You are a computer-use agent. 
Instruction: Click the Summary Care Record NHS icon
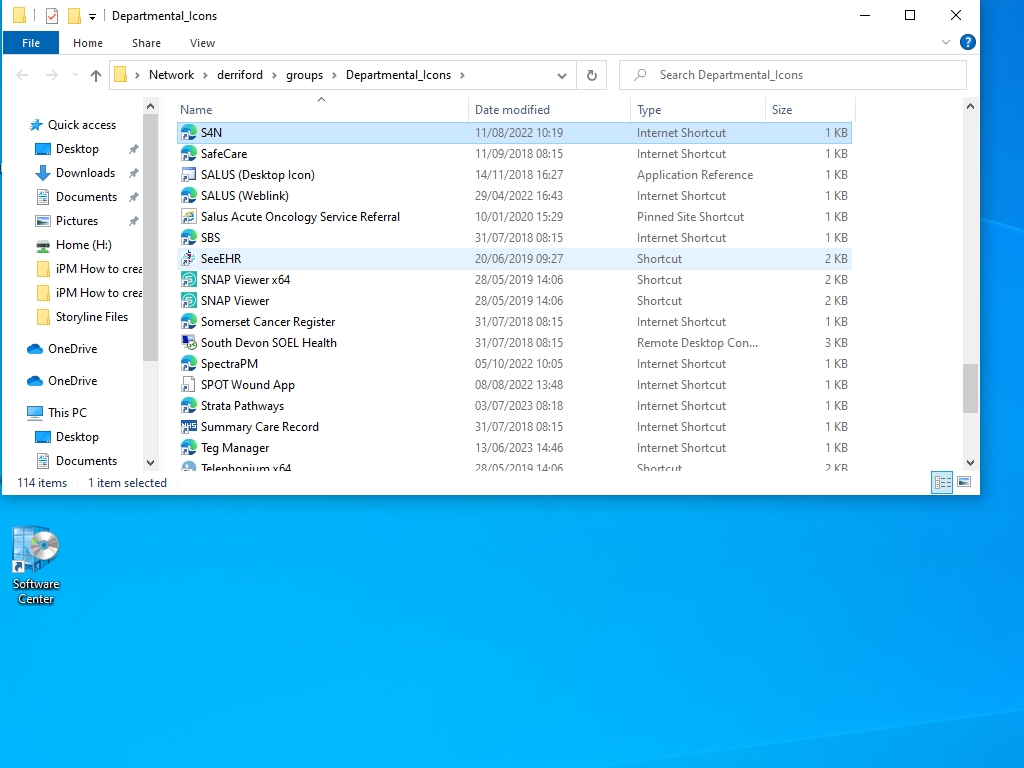click(189, 426)
